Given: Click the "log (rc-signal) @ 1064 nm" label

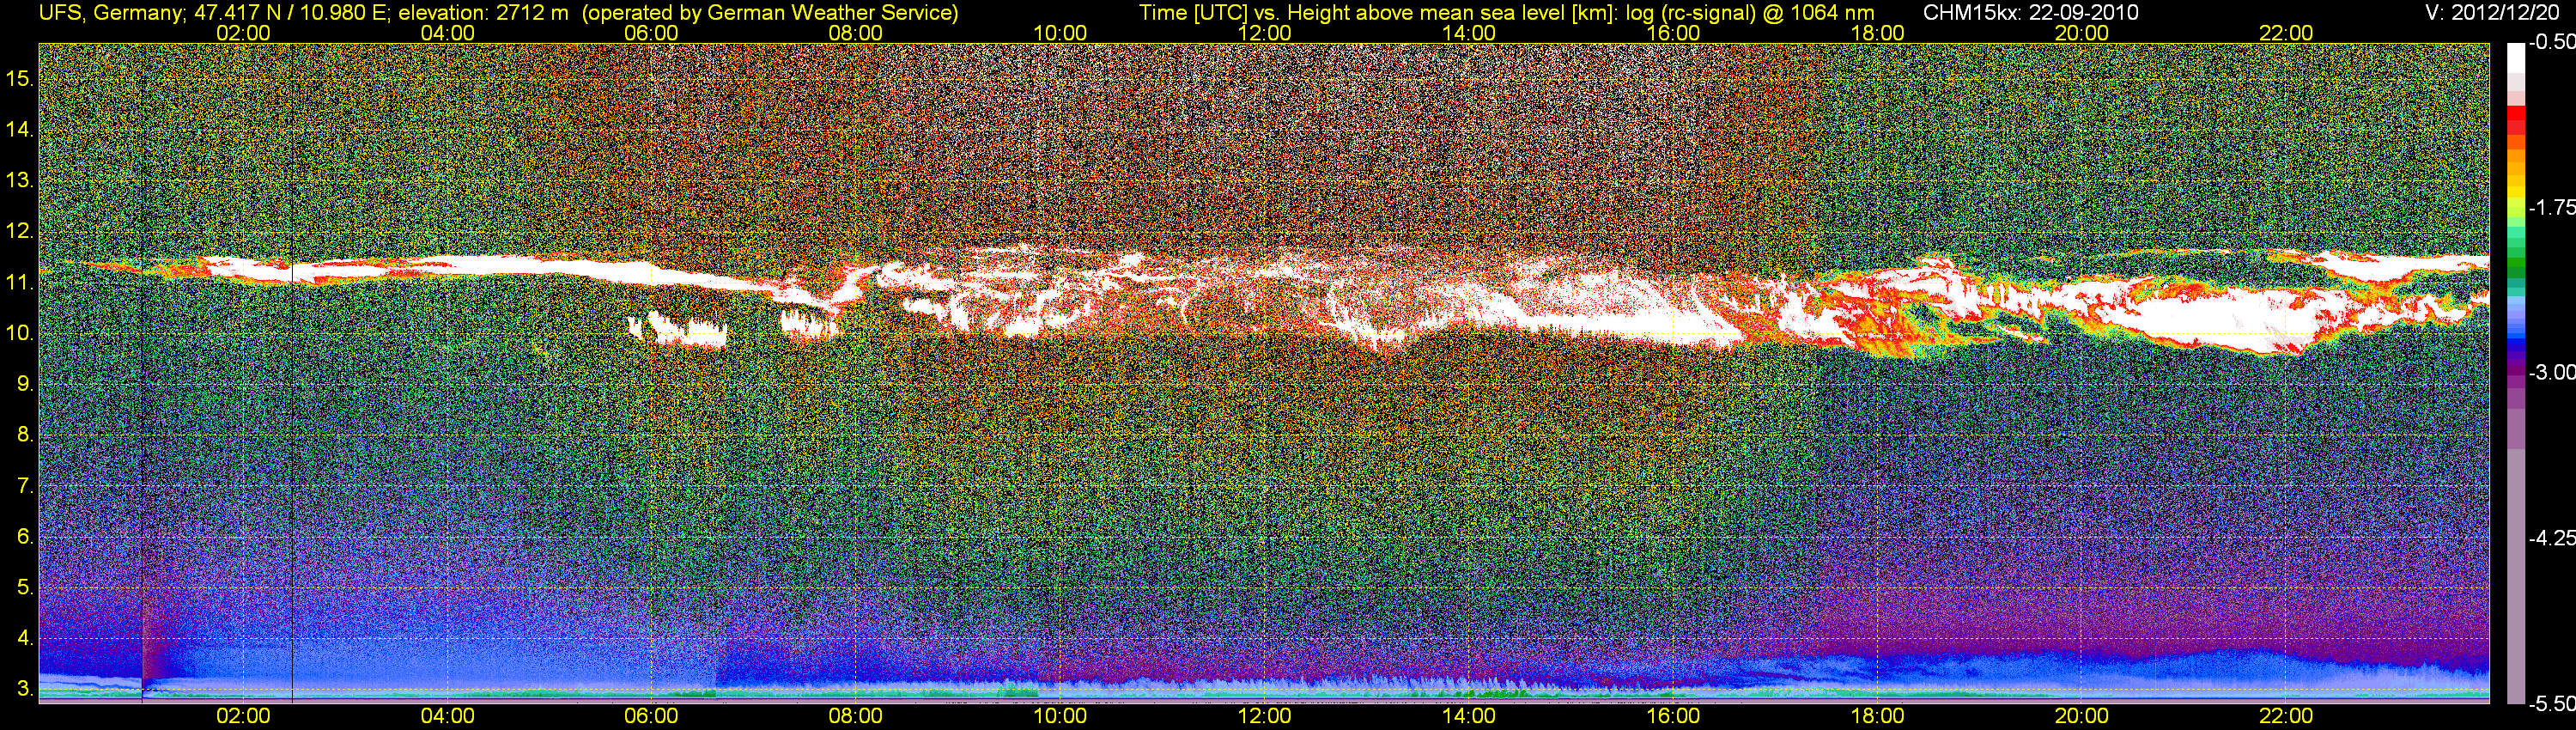Looking at the screenshot, I should (x=1750, y=12).
